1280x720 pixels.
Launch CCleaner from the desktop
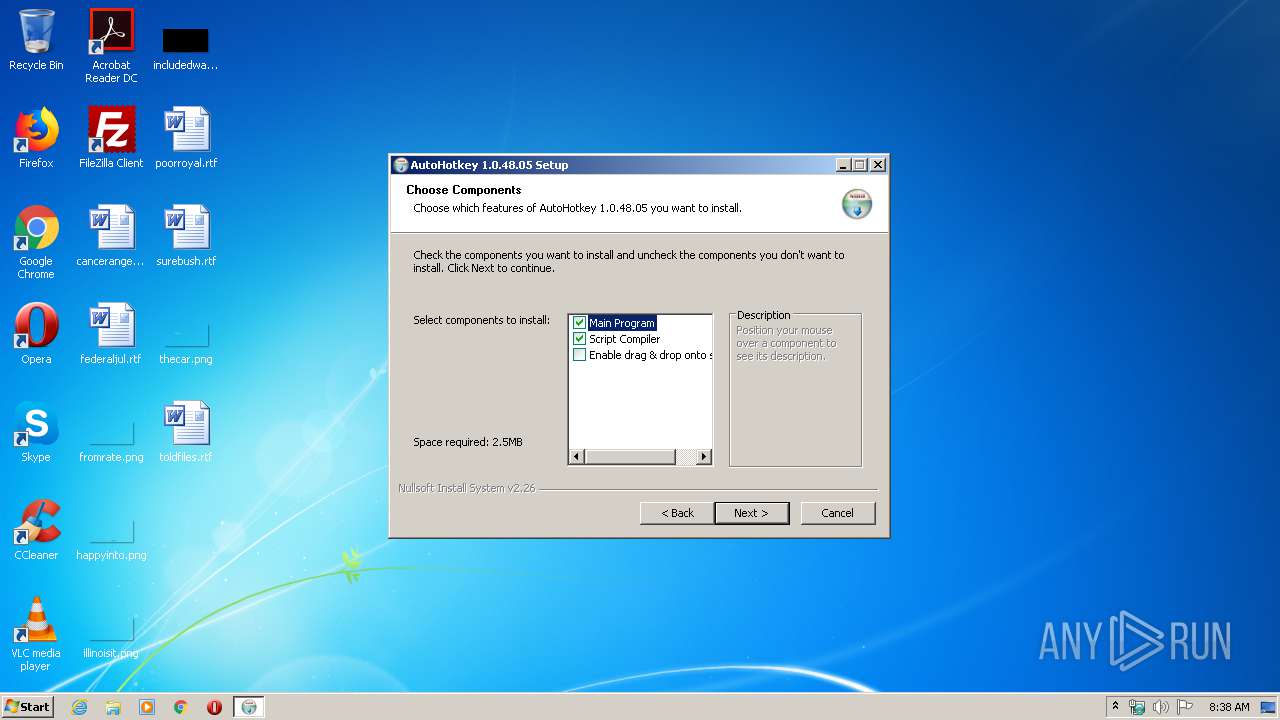[36, 530]
